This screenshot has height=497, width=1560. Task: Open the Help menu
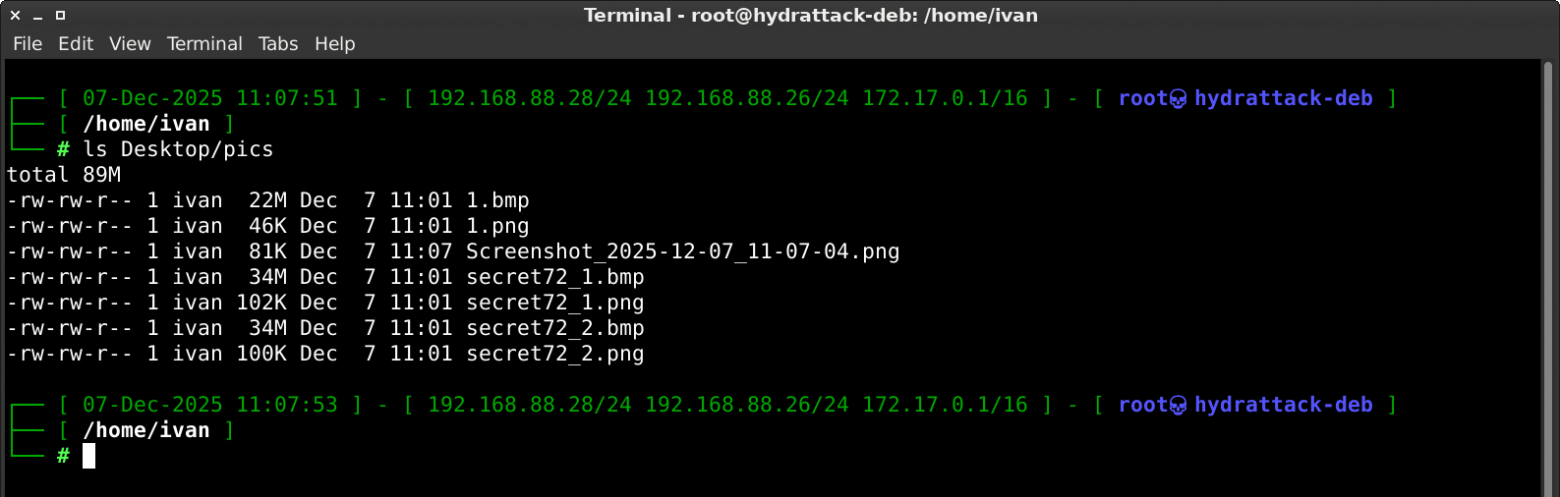[x=335, y=44]
